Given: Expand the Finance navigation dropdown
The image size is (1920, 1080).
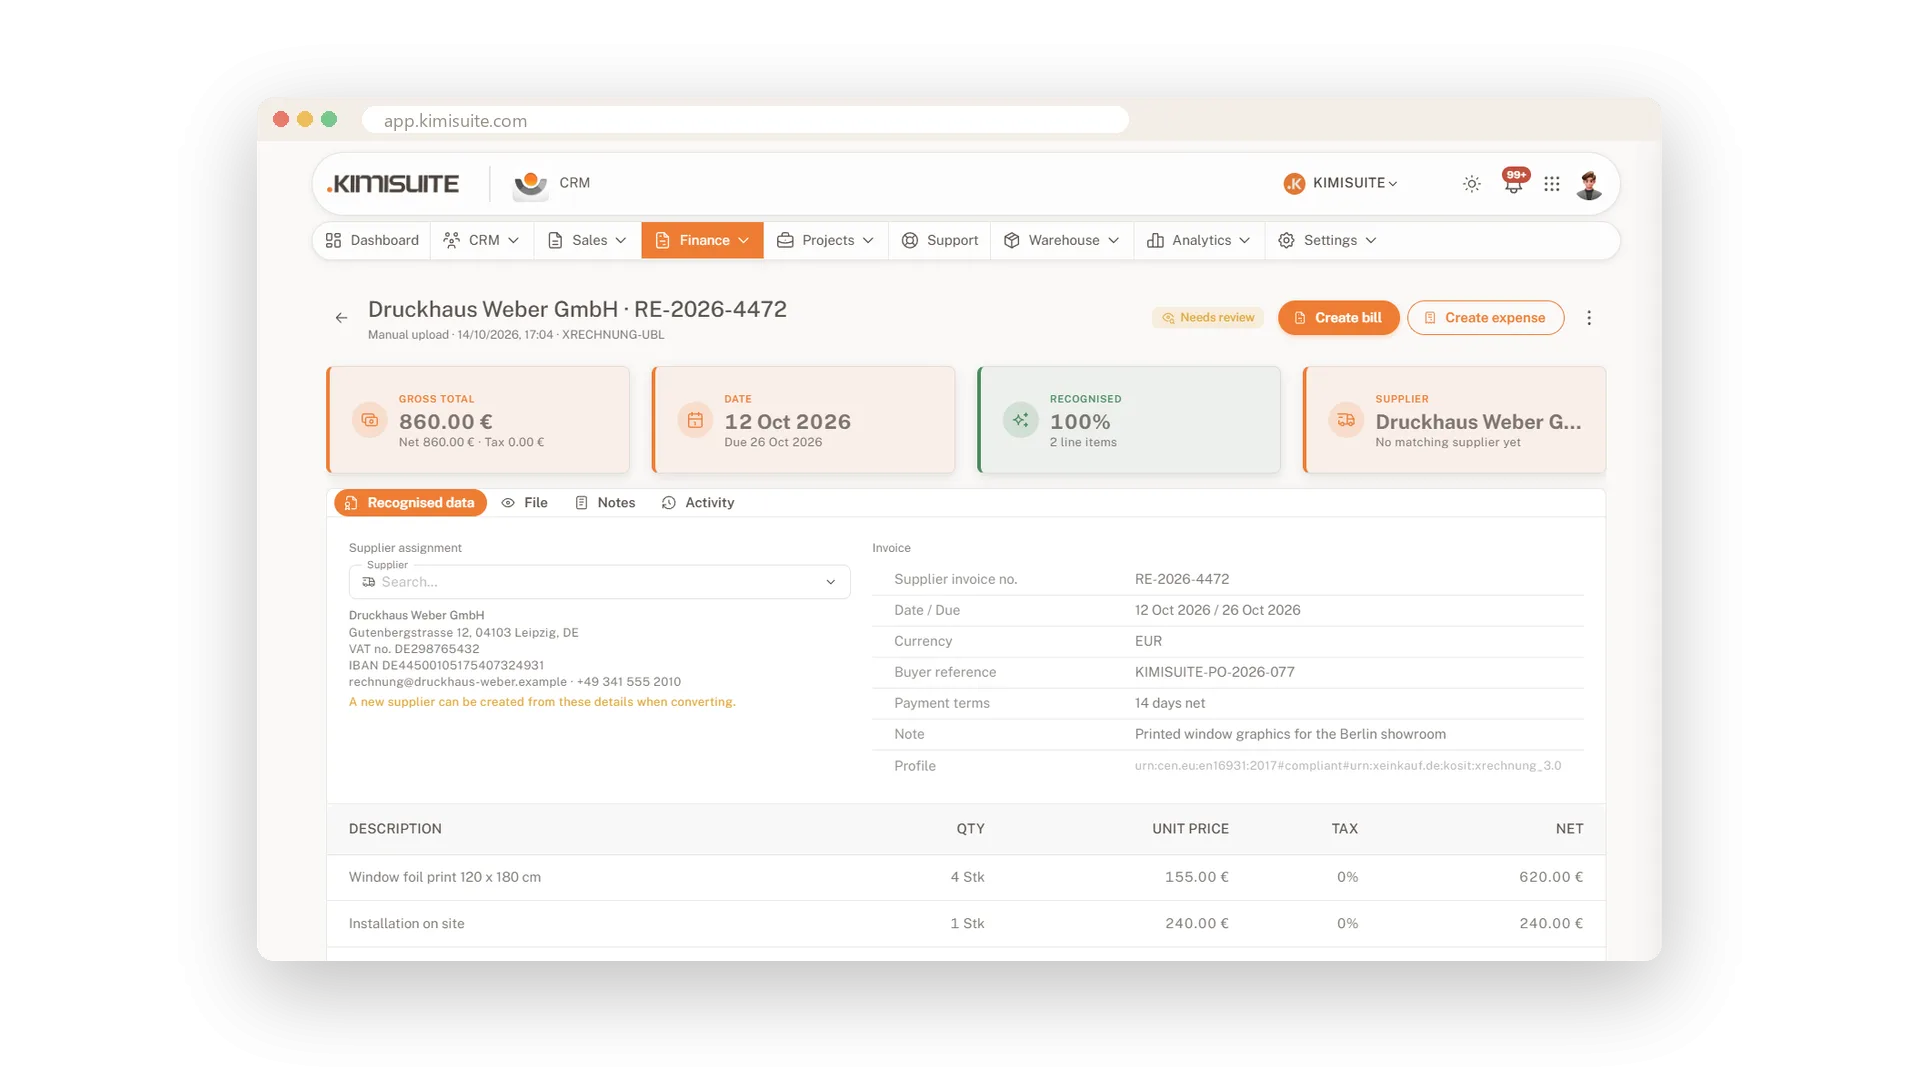Looking at the screenshot, I should click(x=702, y=240).
